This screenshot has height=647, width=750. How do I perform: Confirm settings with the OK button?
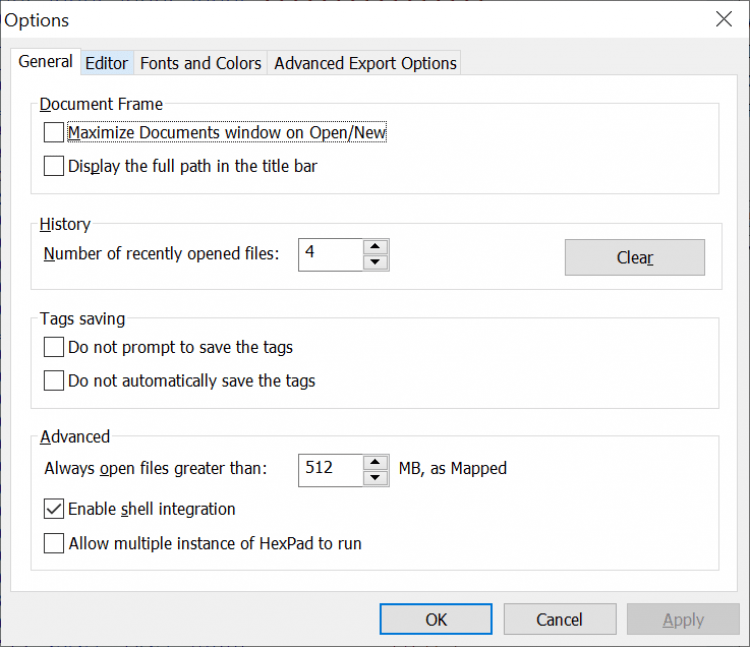coord(436,619)
